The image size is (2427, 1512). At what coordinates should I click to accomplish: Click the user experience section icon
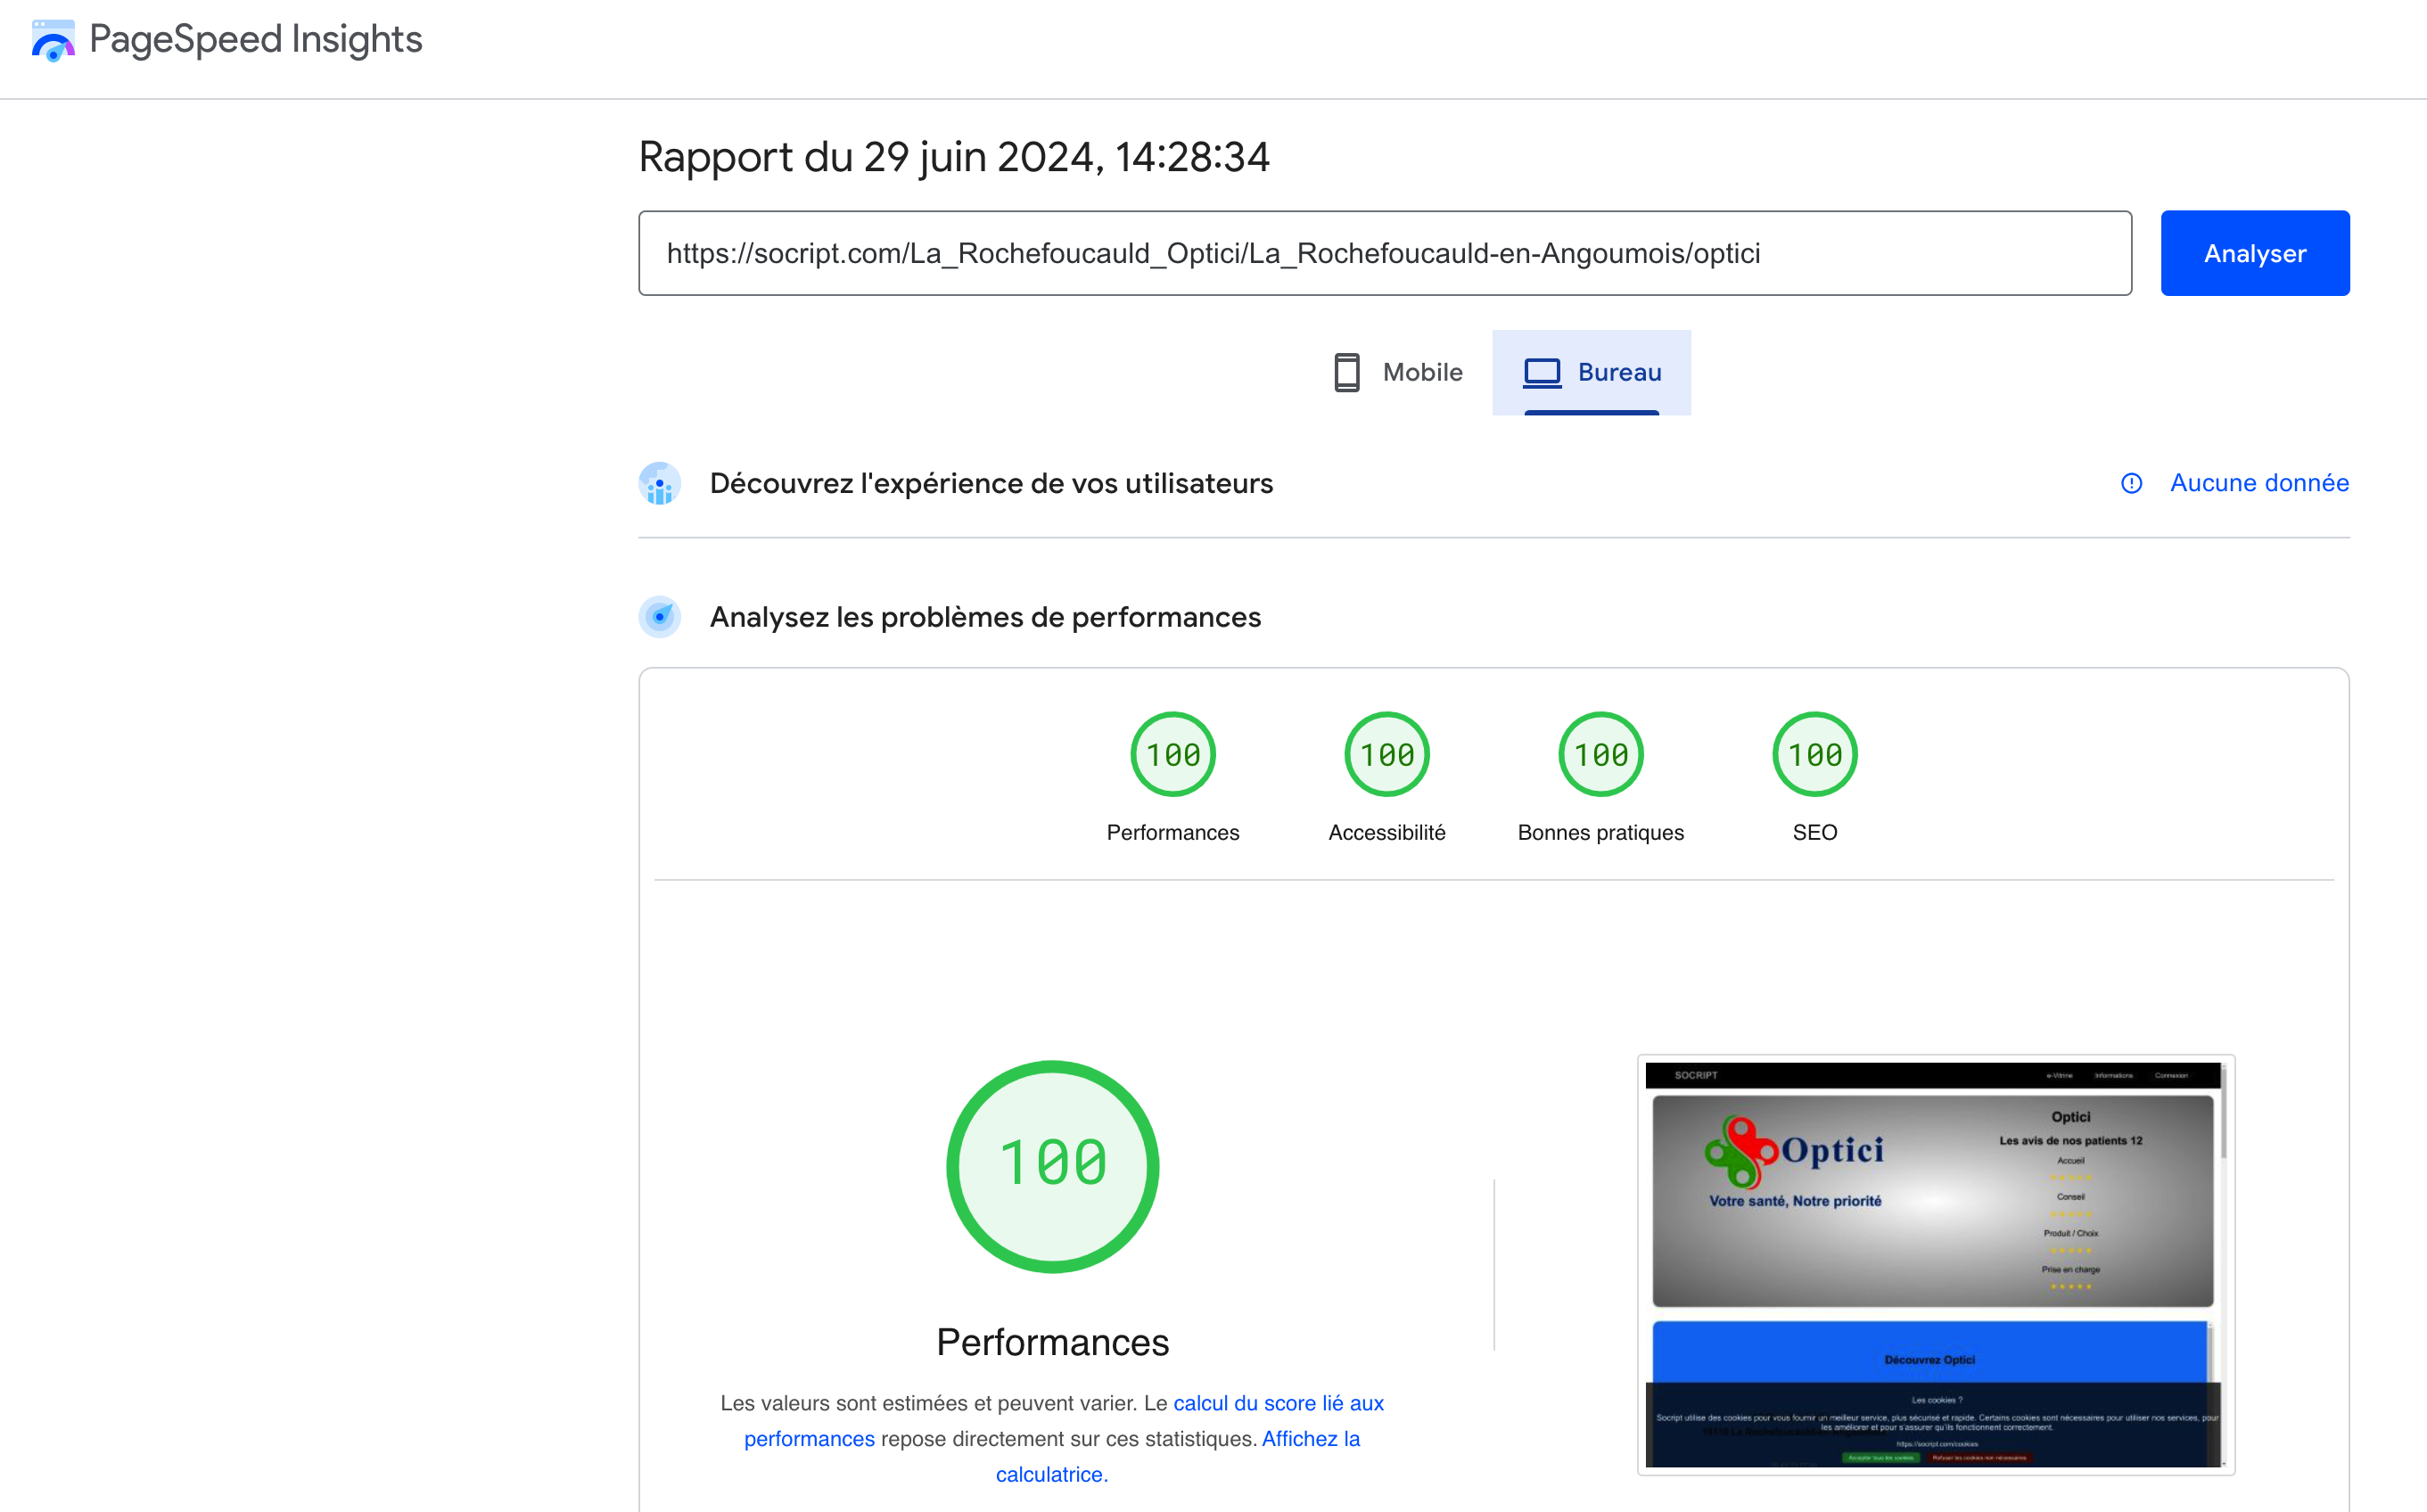pyautogui.click(x=659, y=483)
